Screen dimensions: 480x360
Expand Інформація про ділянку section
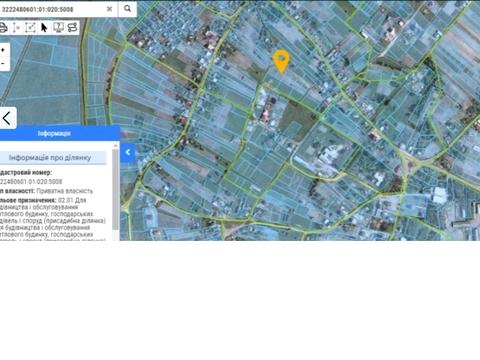(50, 158)
